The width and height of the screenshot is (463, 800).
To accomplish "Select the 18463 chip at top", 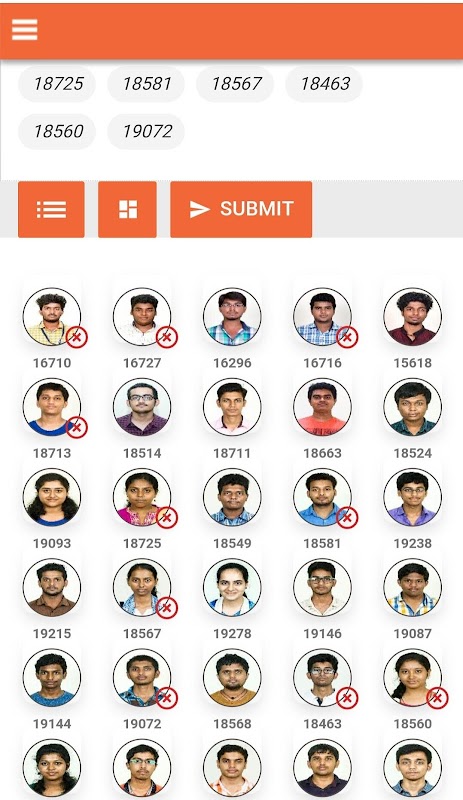I will [324, 84].
